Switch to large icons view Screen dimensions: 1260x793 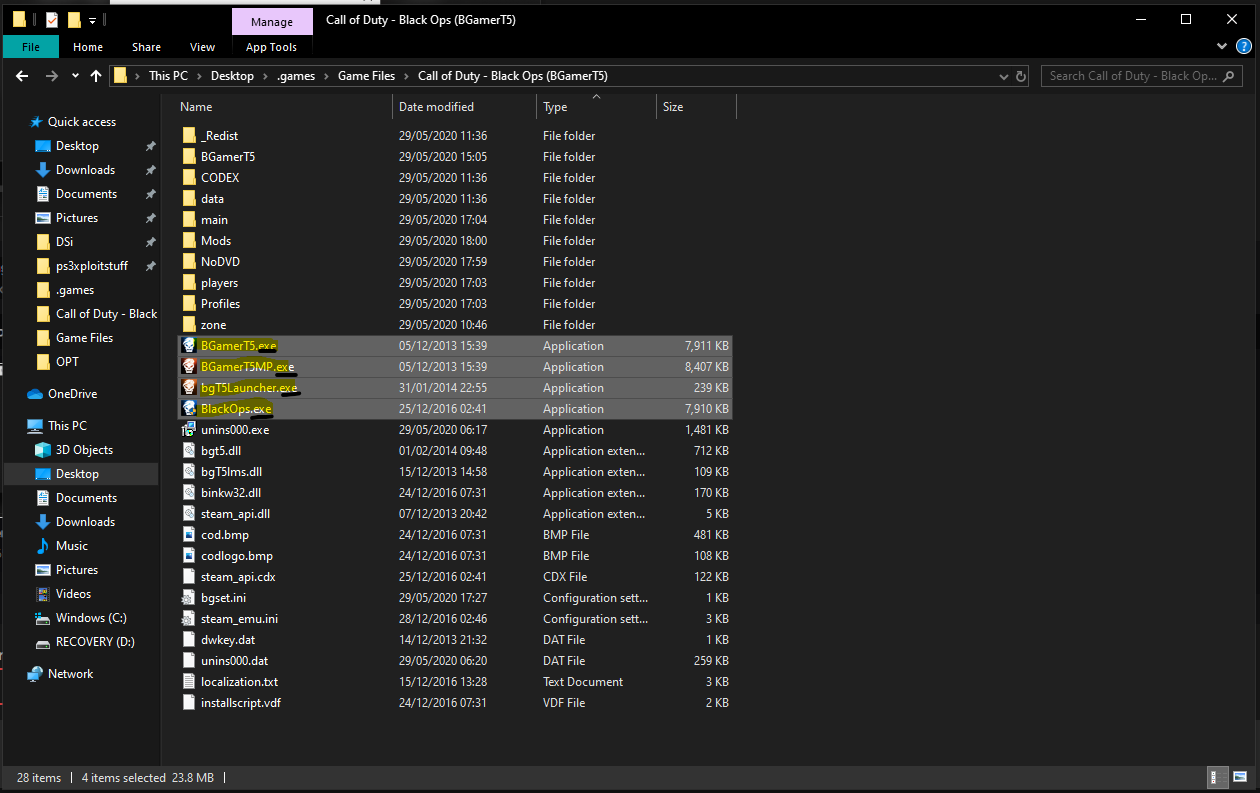1241,777
